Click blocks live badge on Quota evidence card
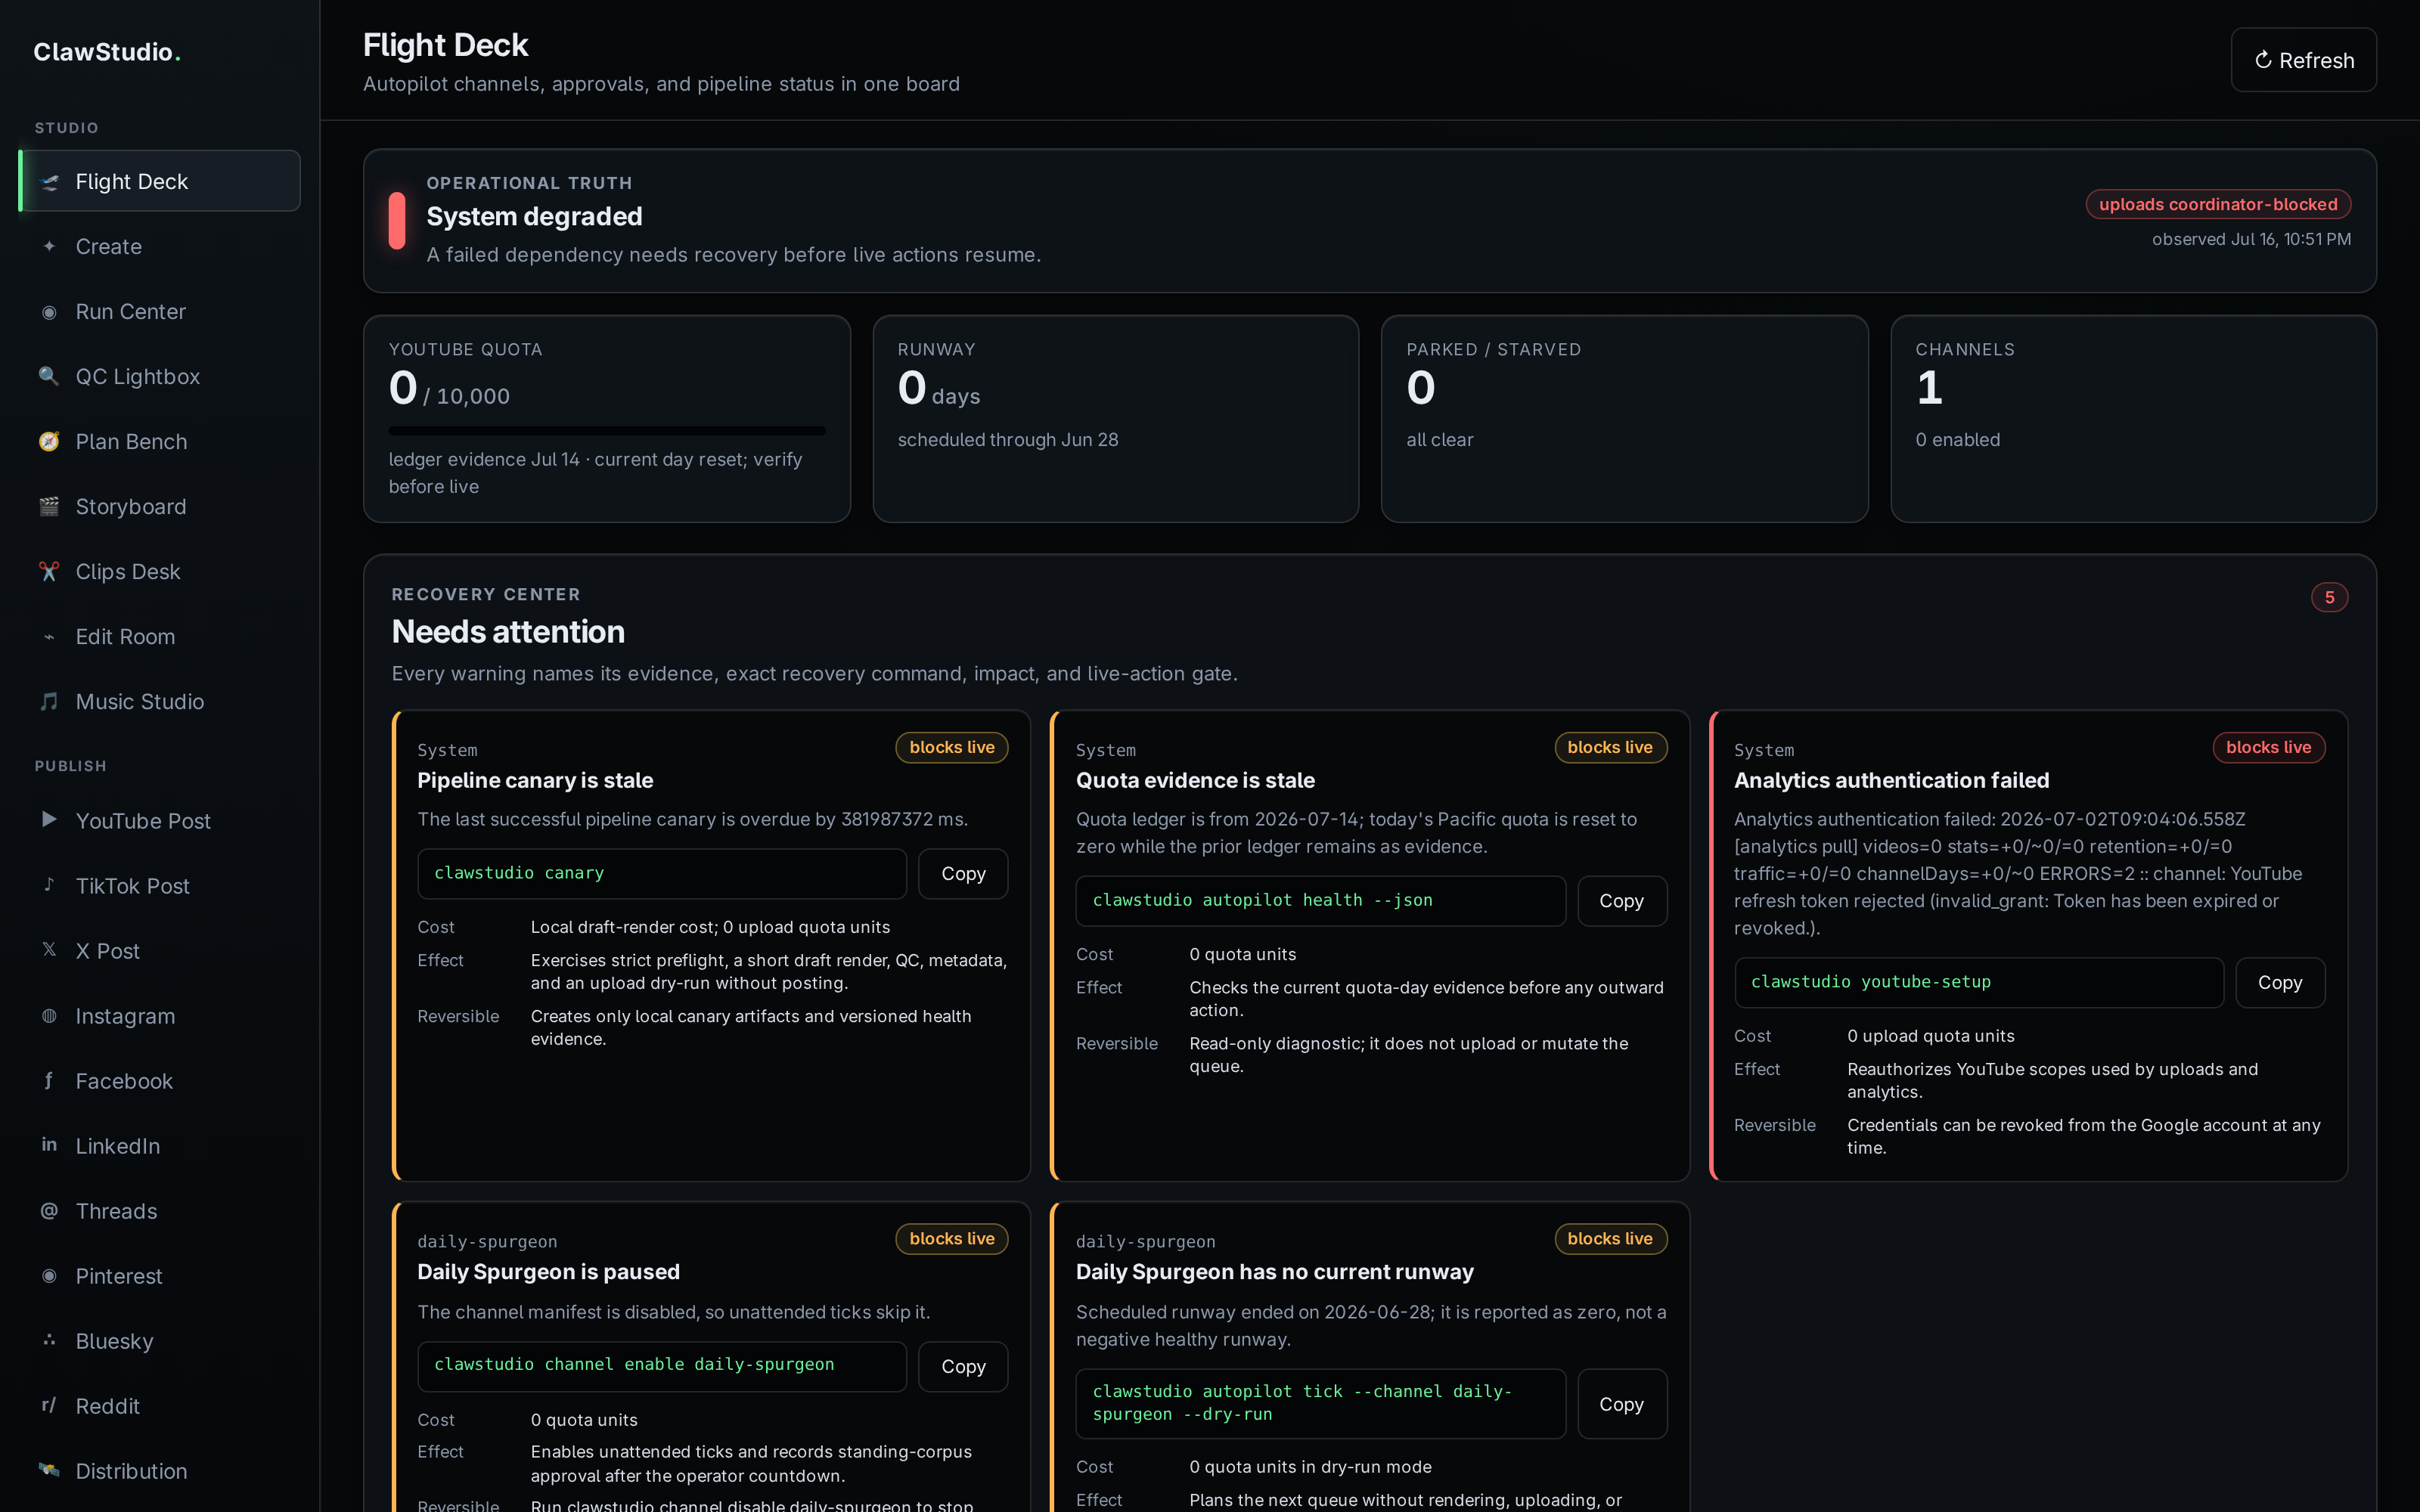Image resolution: width=2420 pixels, height=1512 pixels. click(x=1610, y=748)
